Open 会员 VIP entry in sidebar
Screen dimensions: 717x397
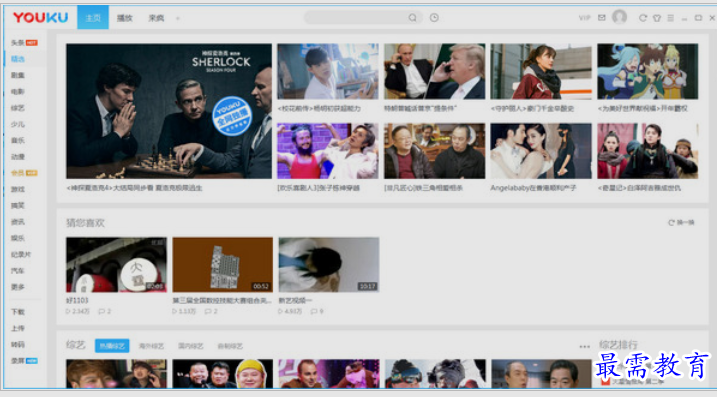(24, 173)
